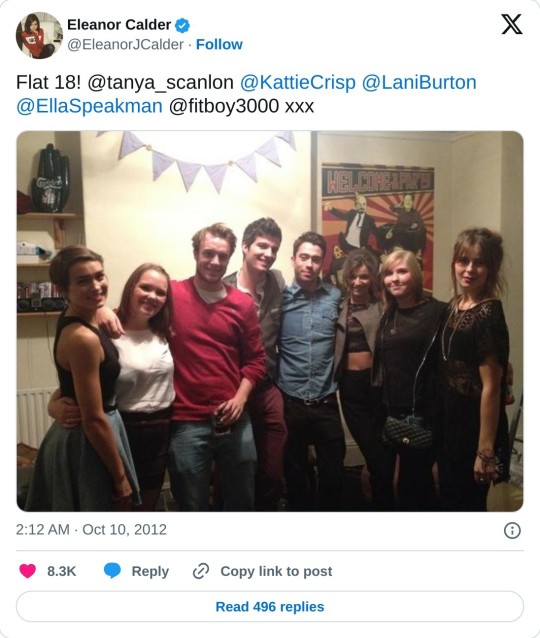This screenshot has height=638, width=540.
Task: Click the blue reply bubble icon
Action: tap(112, 571)
